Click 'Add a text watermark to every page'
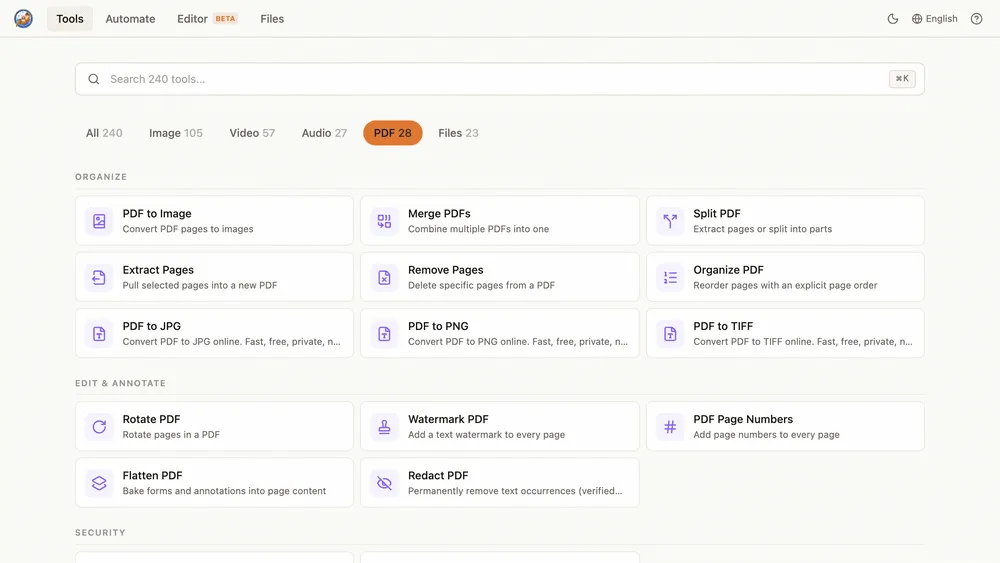This screenshot has width=1000, height=563. 487,435
